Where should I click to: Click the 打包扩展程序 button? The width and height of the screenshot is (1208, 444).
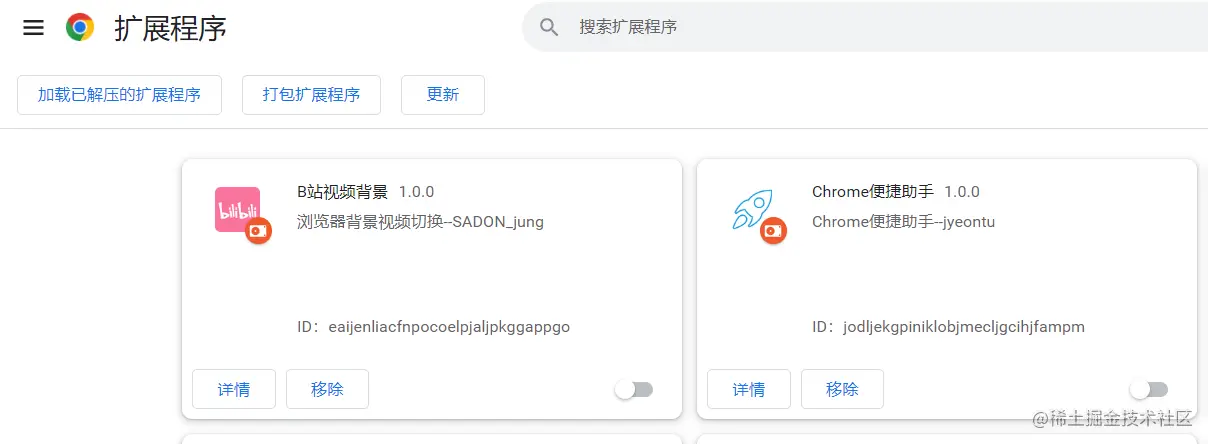click(x=311, y=95)
